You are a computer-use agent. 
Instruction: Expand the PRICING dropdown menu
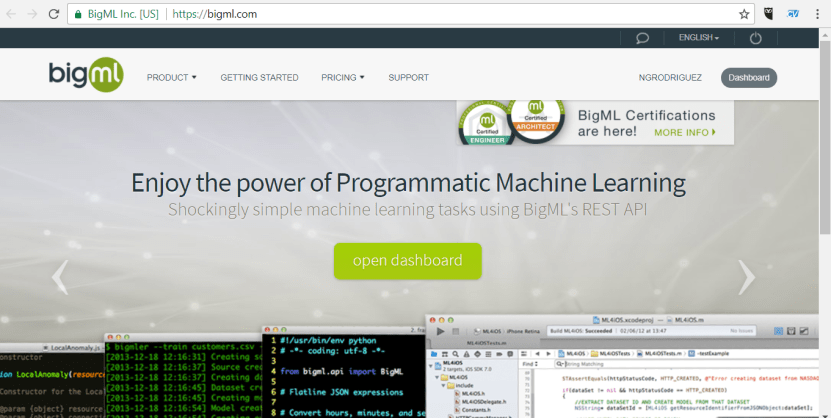[x=342, y=77]
